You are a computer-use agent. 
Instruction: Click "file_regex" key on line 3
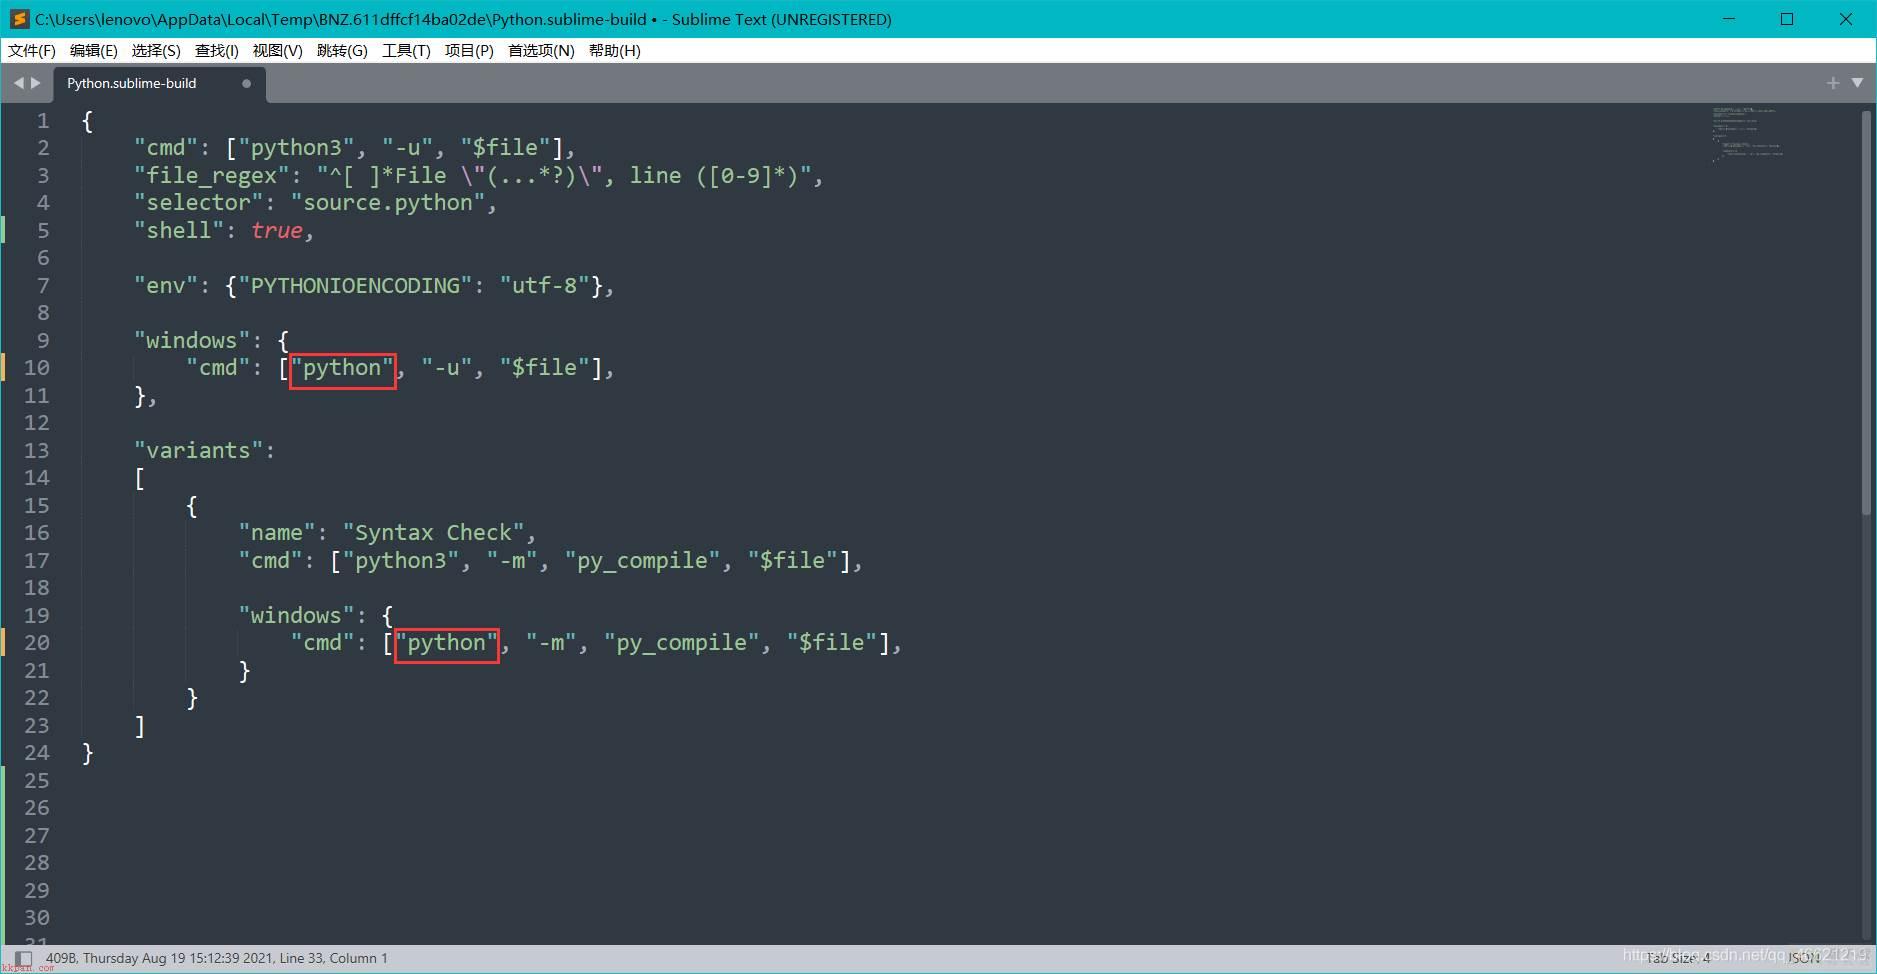[x=212, y=176]
